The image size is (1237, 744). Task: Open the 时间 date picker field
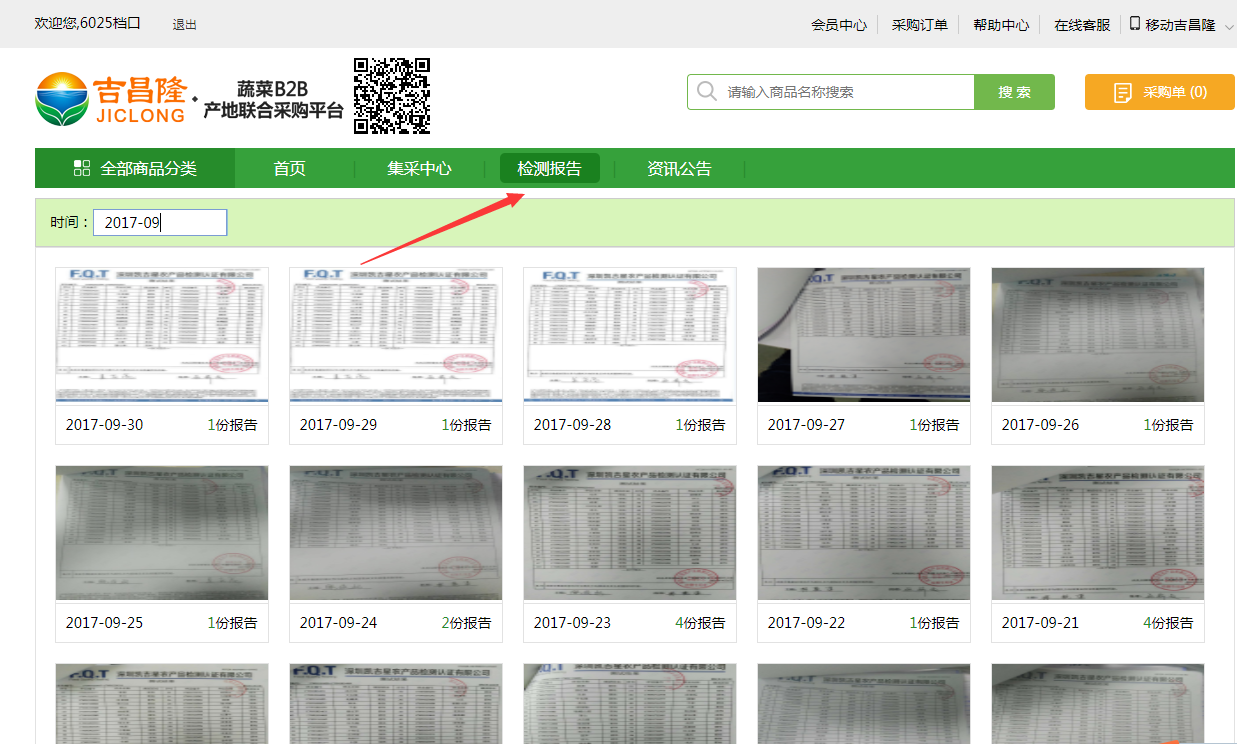coord(160,223)
